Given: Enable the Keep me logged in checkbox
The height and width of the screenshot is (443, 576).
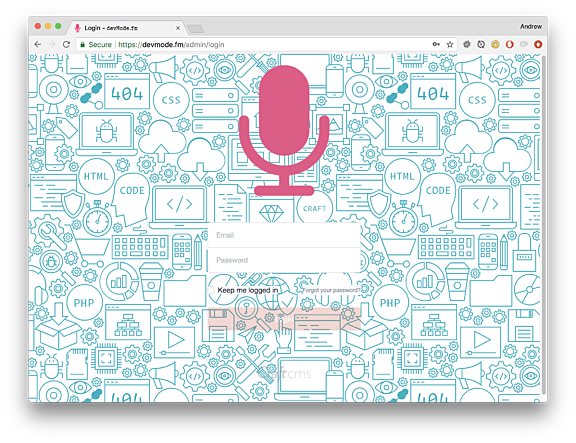Looking at the screenshot, I should 211,290.
